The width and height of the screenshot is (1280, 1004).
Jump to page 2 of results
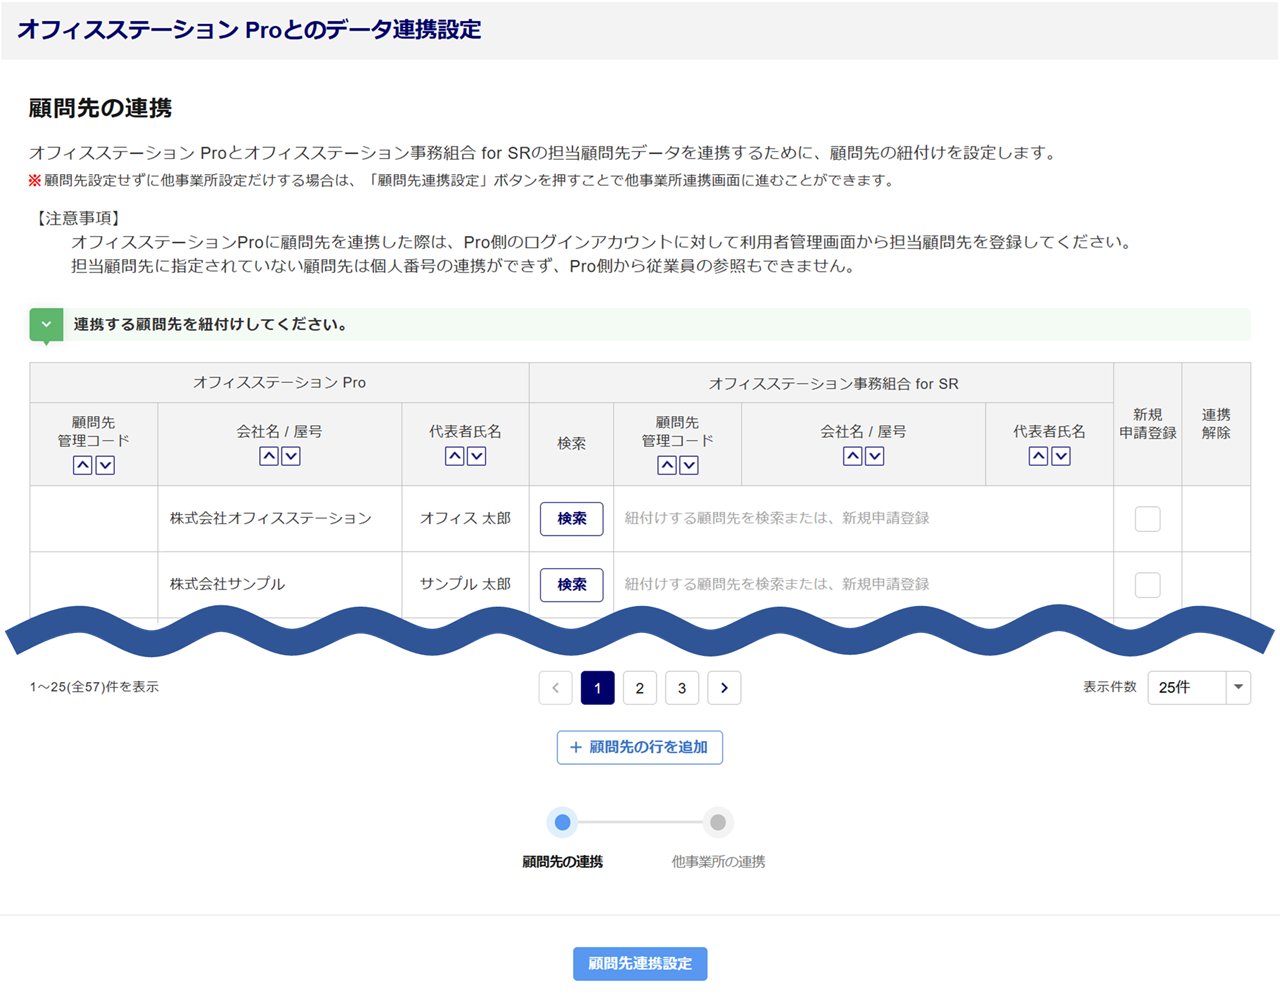[x=640, y=688]
